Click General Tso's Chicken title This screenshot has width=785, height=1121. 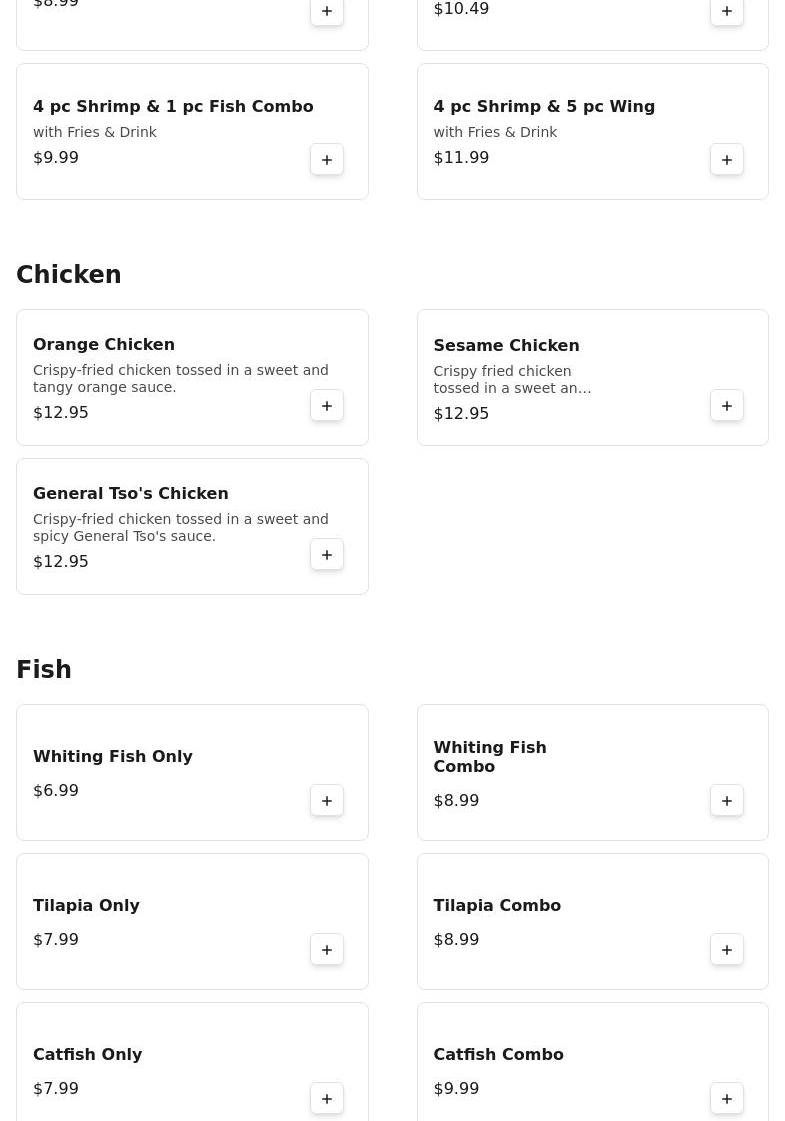coord(131,494)
